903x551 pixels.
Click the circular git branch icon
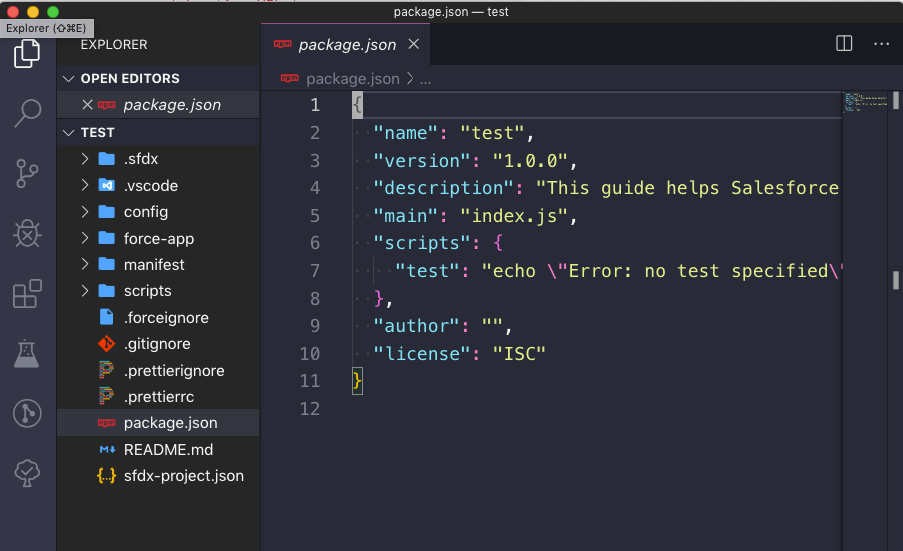click(27, 413)
